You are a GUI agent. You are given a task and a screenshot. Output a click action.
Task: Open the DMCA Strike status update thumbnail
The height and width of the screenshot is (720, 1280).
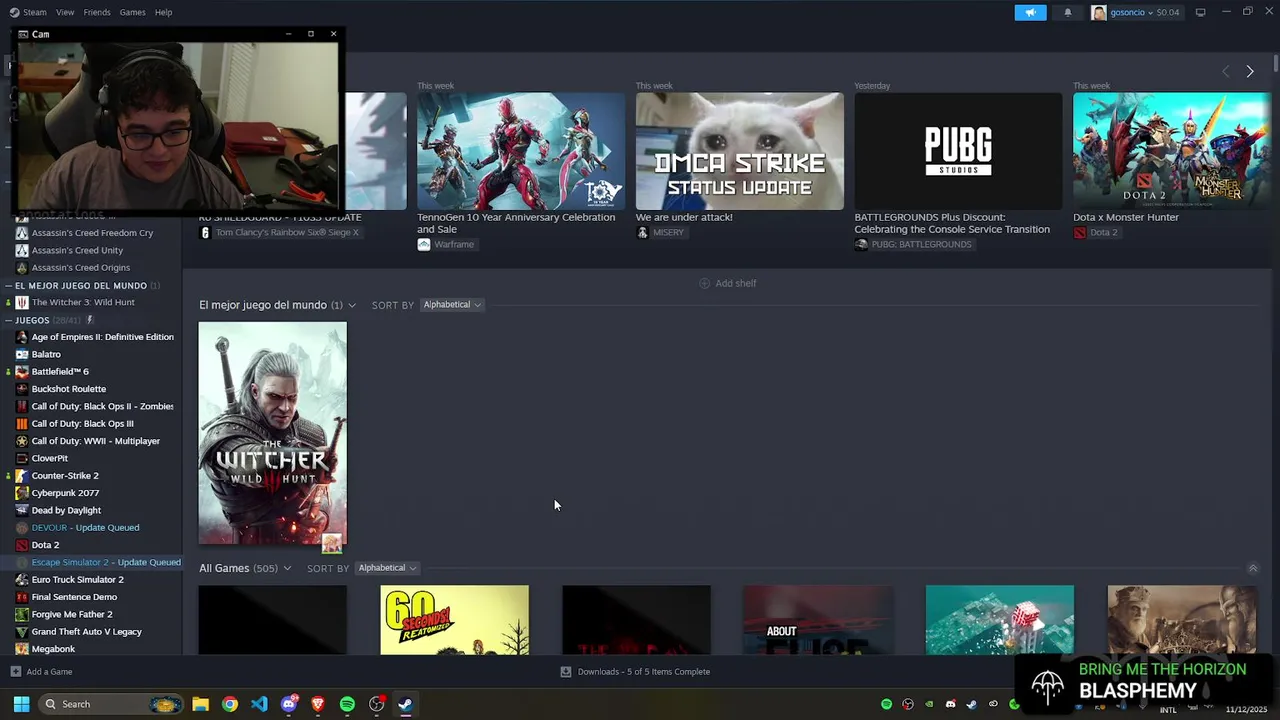(x=740, y=151)
